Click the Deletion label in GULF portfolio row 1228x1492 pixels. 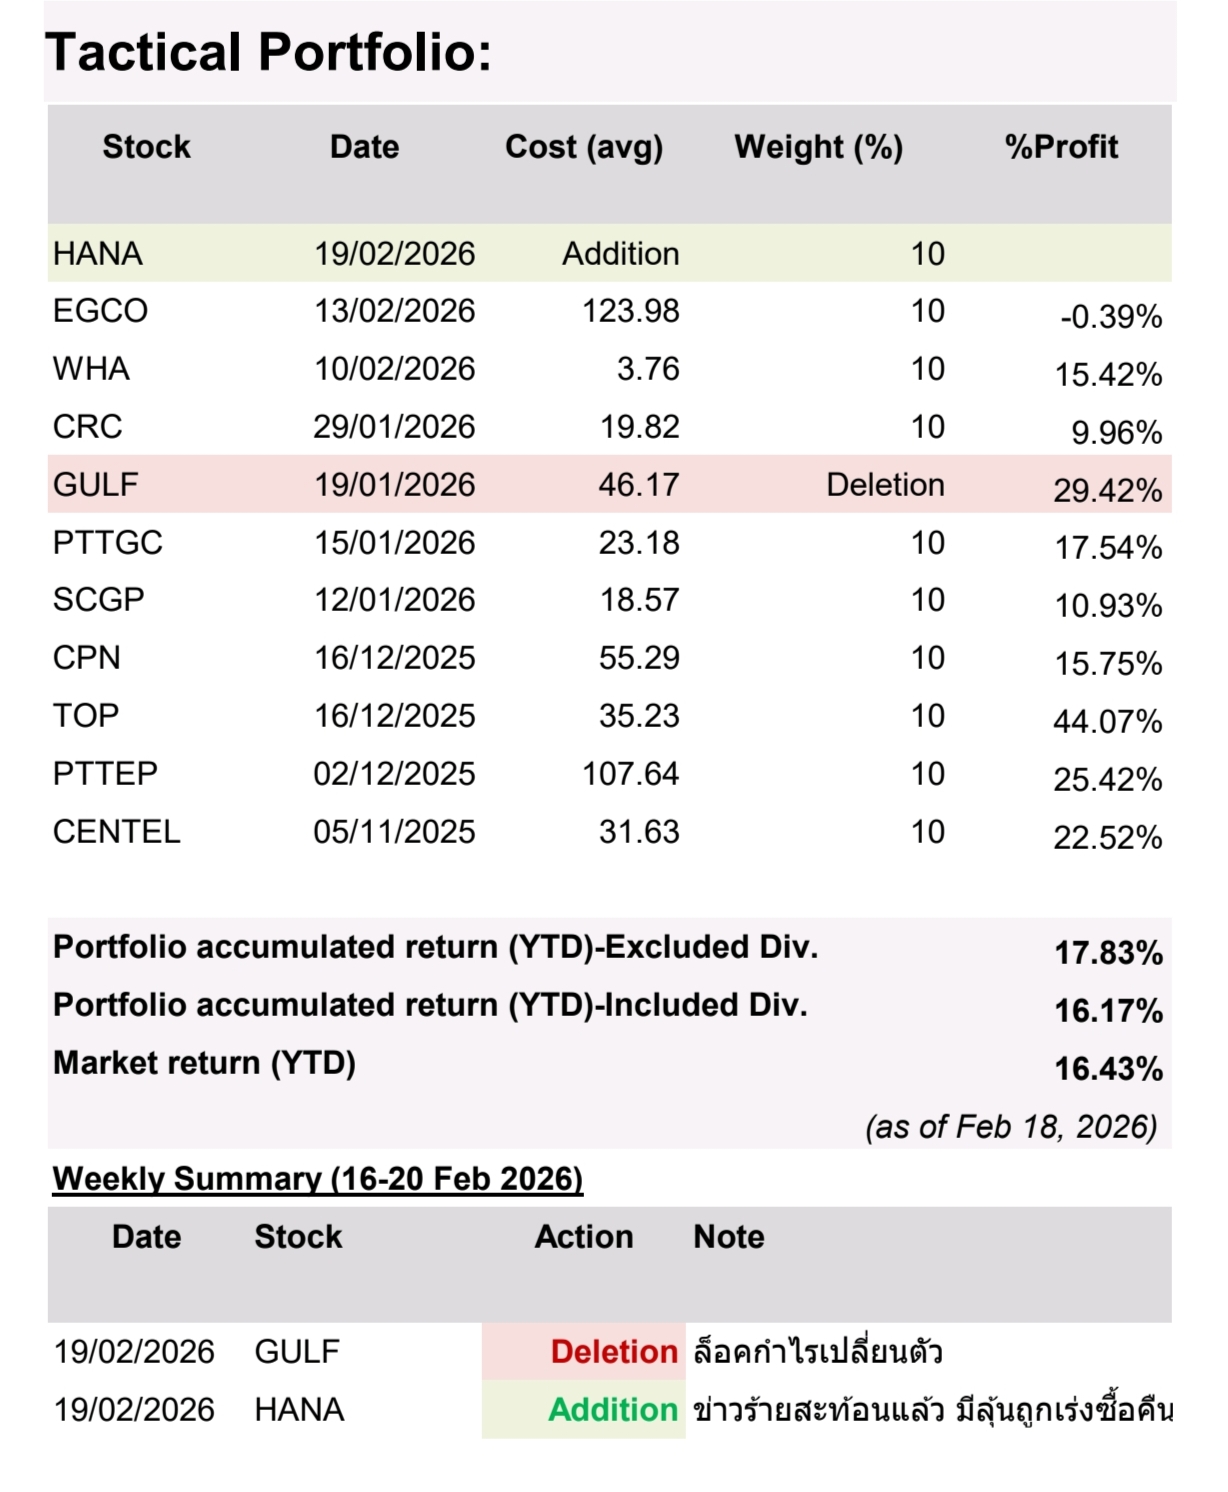(885, 485)
